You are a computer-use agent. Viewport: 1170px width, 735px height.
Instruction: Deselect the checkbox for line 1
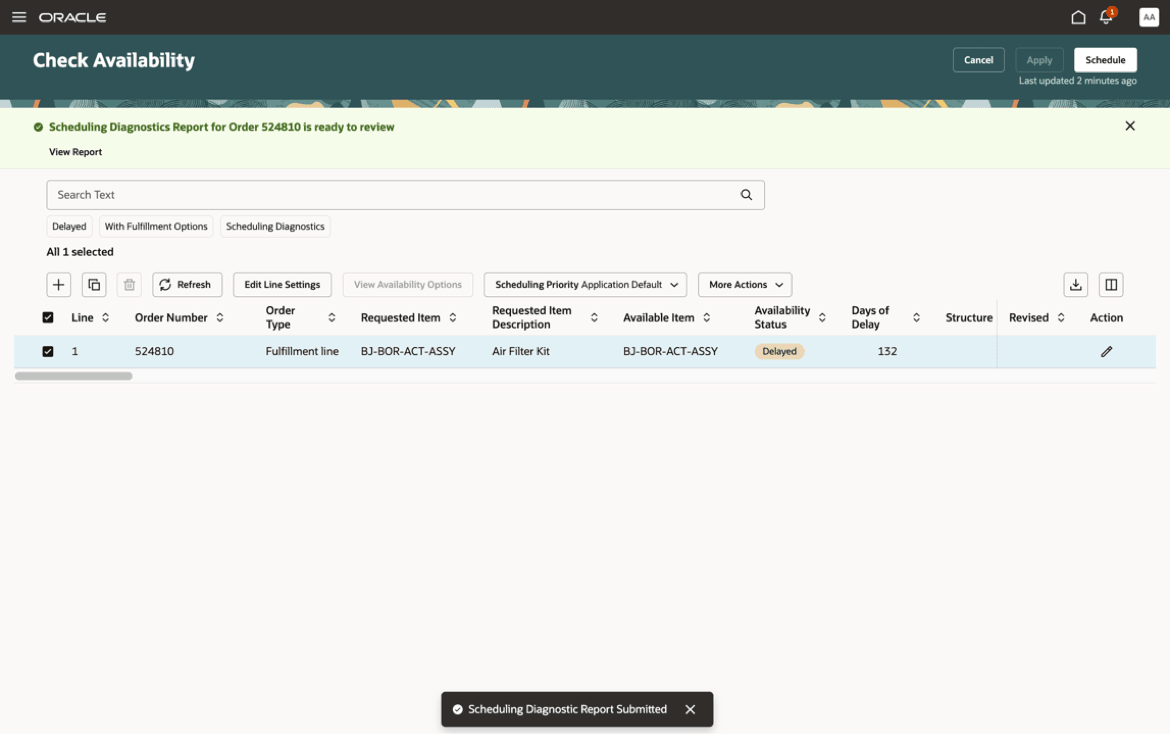pyautogui.click(x=48, y=351)
